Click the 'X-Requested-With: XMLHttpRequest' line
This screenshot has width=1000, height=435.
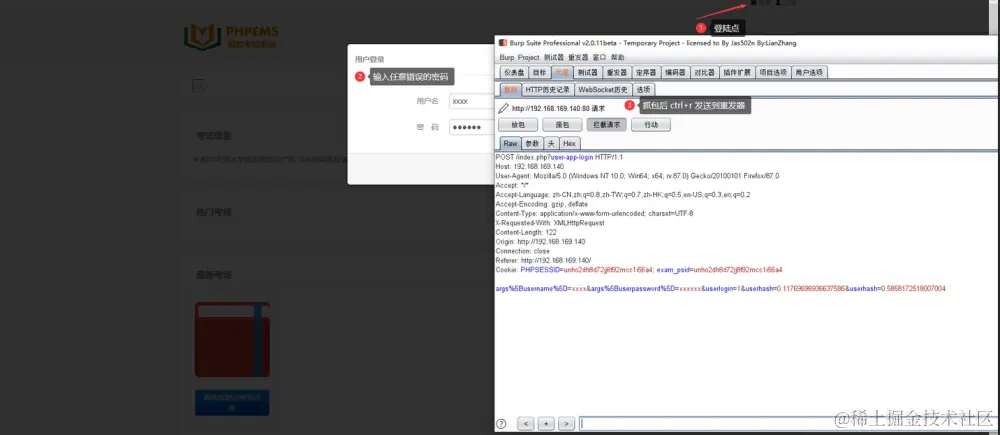(550, 223)
